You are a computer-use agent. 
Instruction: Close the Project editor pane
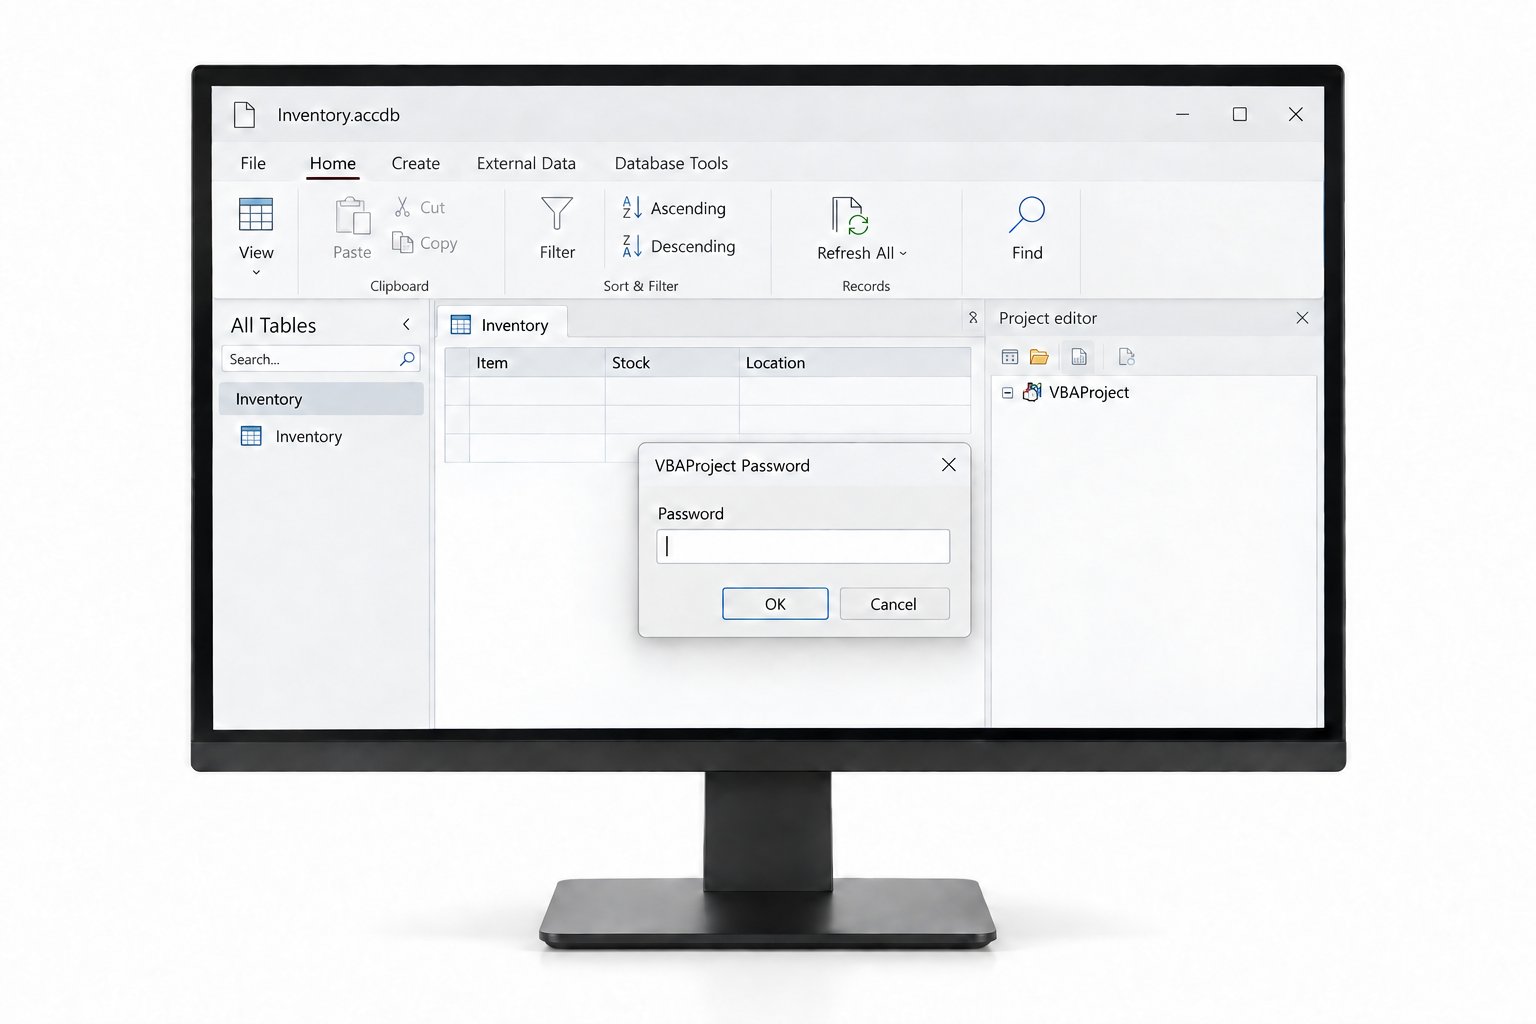(1302, 318)
